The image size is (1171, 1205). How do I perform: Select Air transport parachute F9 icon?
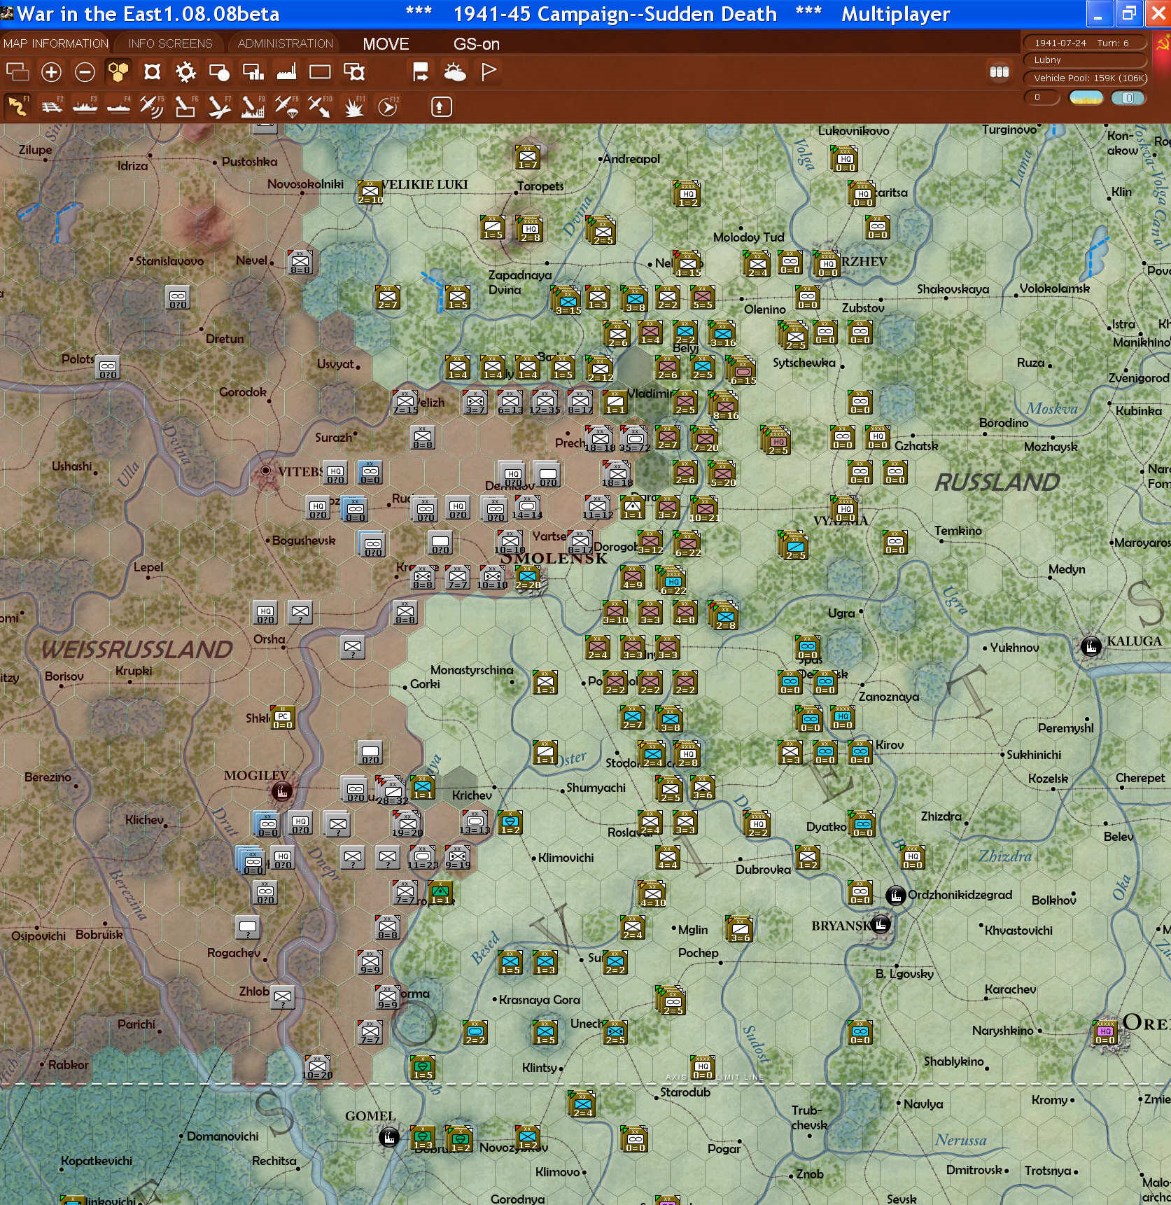click(287, 106)
